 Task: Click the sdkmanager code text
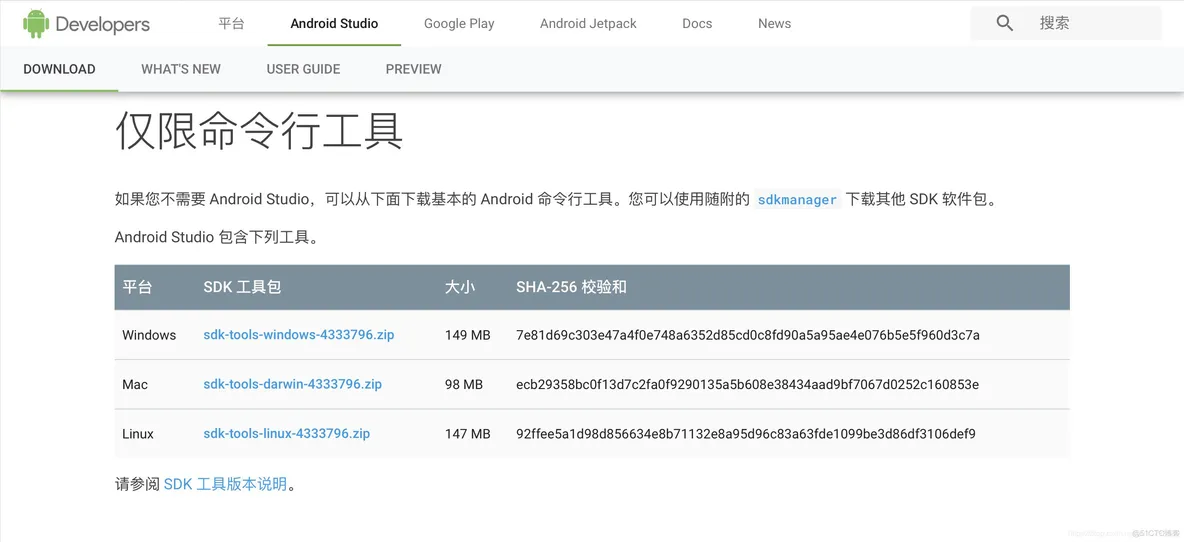tap(797, 200)
